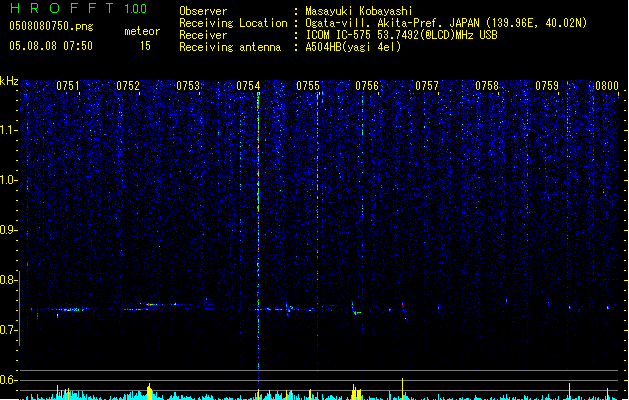Click the Observer label
The height and width of the screenshot is (400, 629).
point(203,11)
